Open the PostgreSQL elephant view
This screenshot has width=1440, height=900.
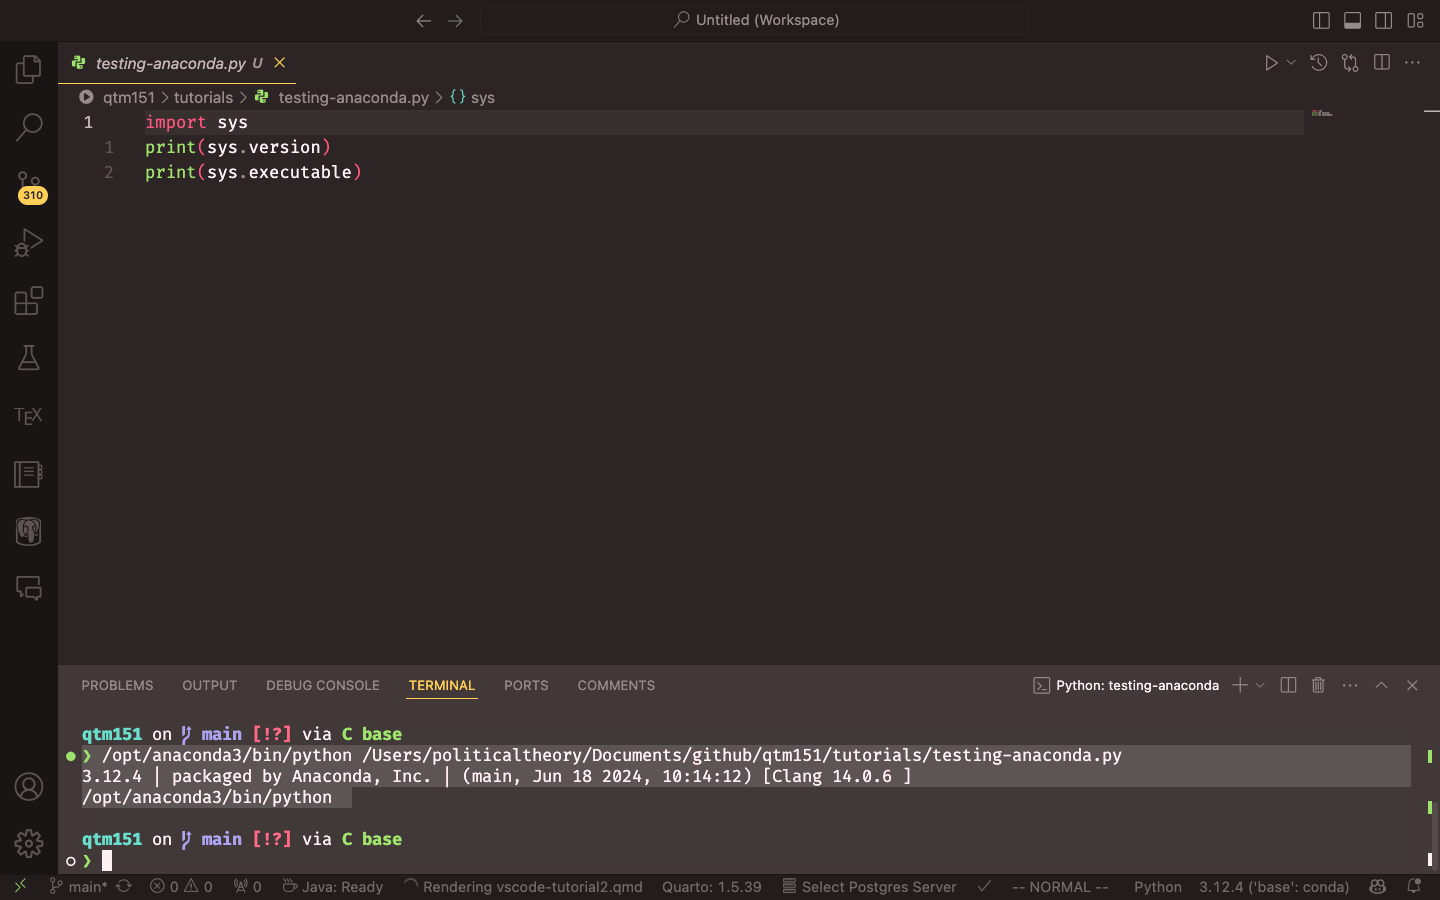tap(29, 531)
